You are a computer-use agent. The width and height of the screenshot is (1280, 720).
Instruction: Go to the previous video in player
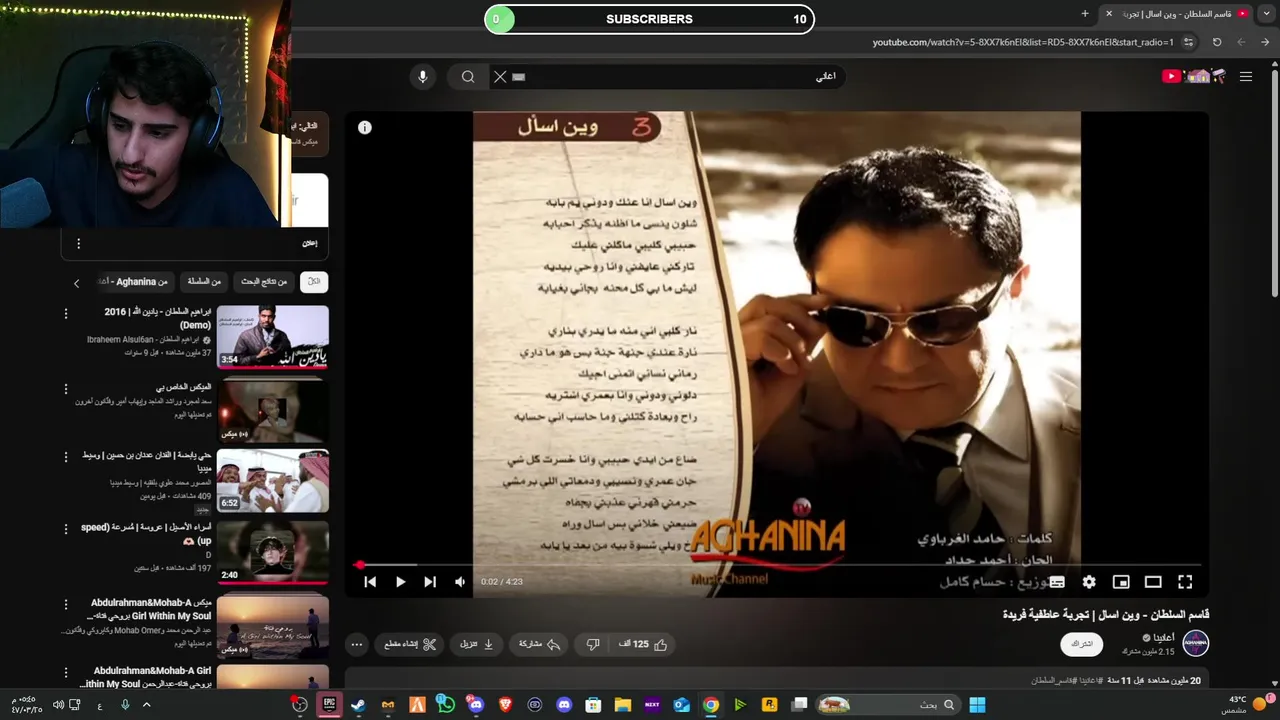[x=370, y=582]
